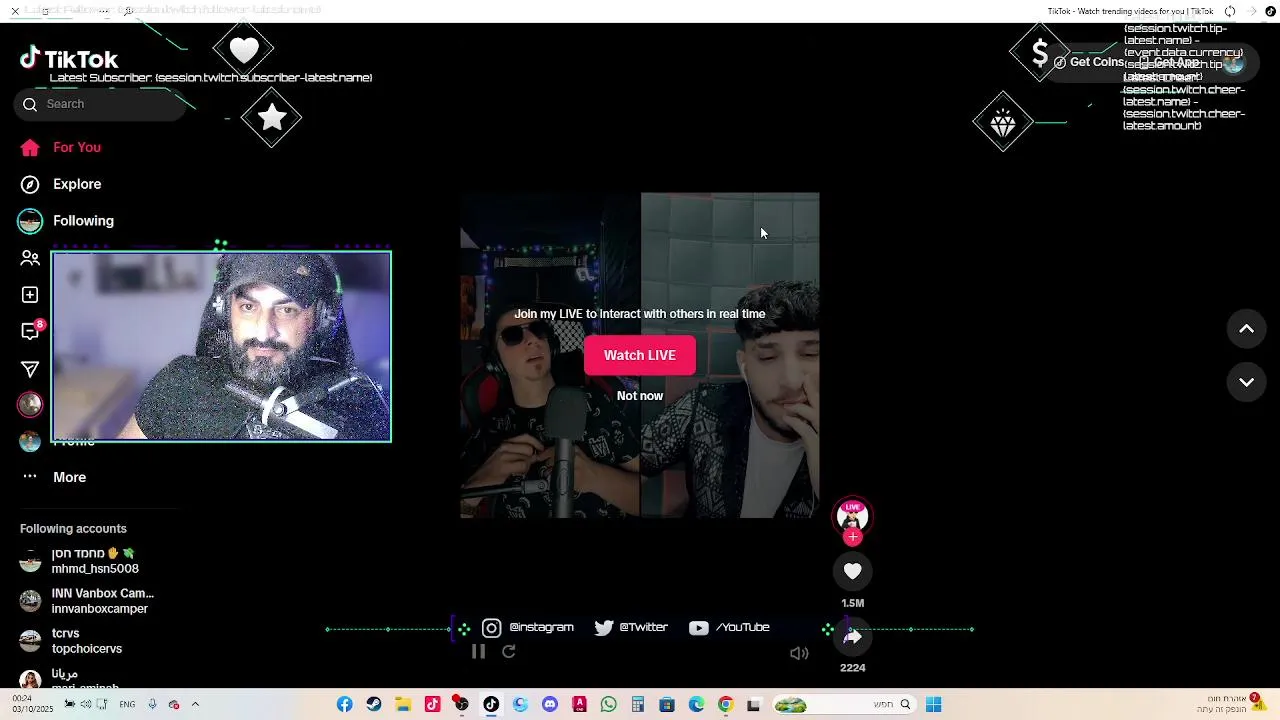Mute the video volume icon
This screenshot has height=720, width=1280.
[799, 653]
